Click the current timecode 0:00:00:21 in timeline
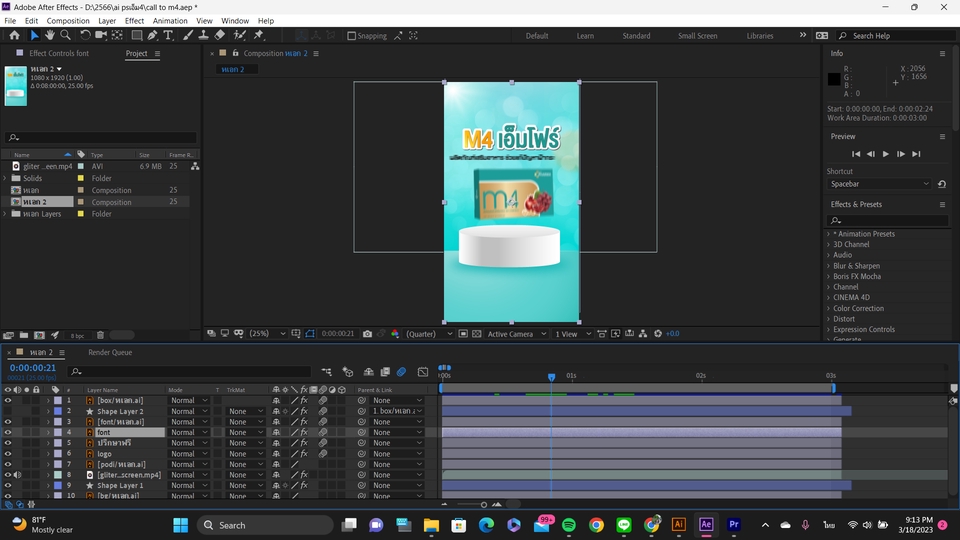The height and width of the screenshot is (540, 960). pos(32,368)
